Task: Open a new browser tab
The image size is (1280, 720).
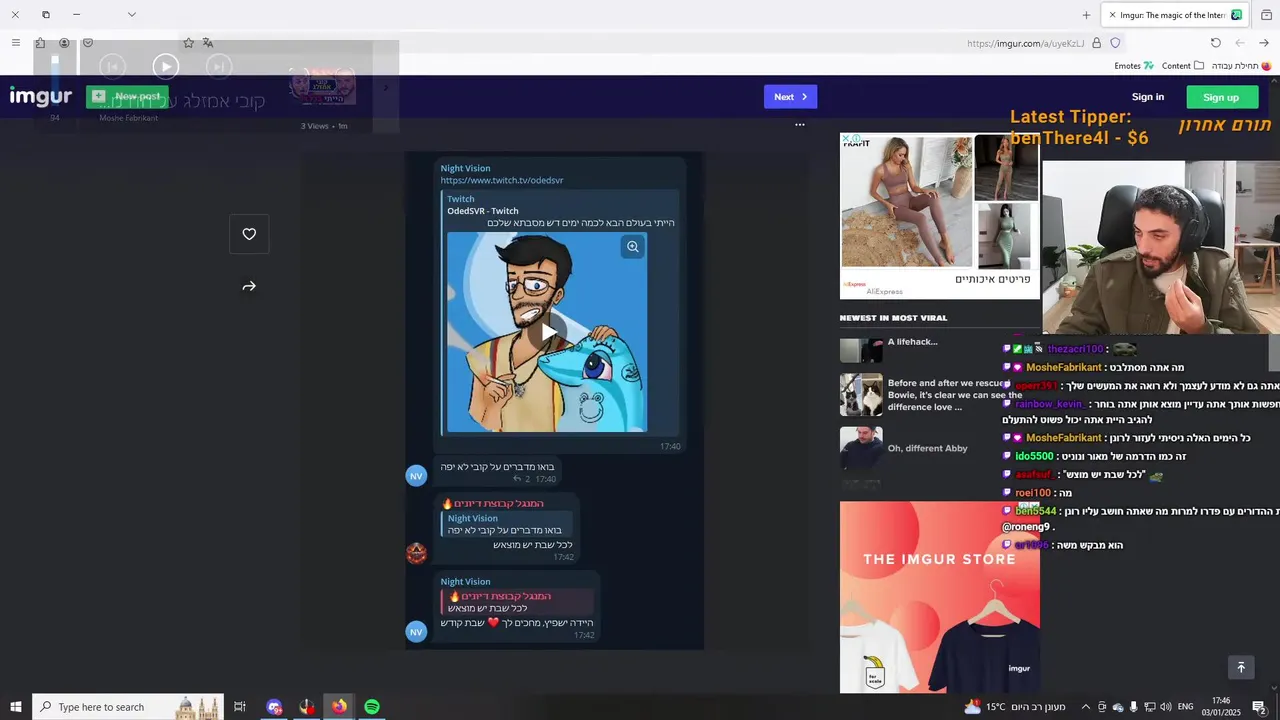Action: click(x=1086, y=15)
